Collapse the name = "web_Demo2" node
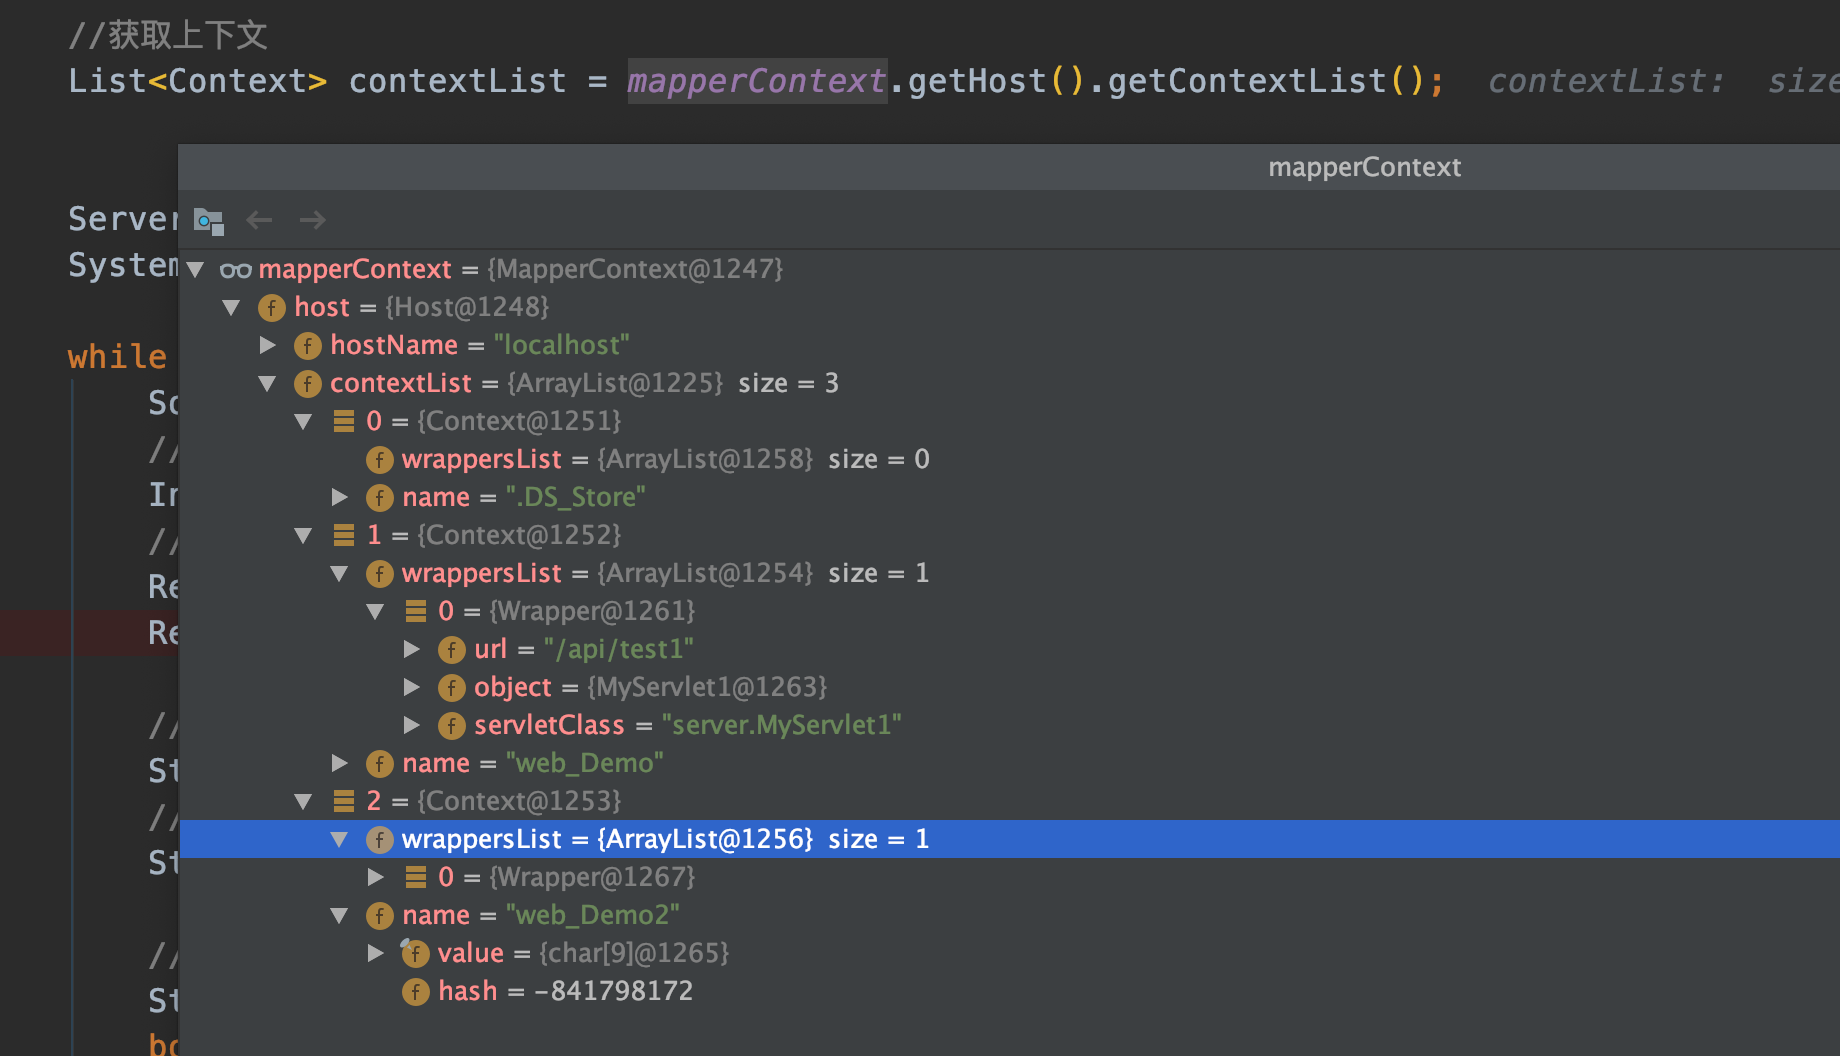The image size is (1840, 1056). click(x=340, y=915)
